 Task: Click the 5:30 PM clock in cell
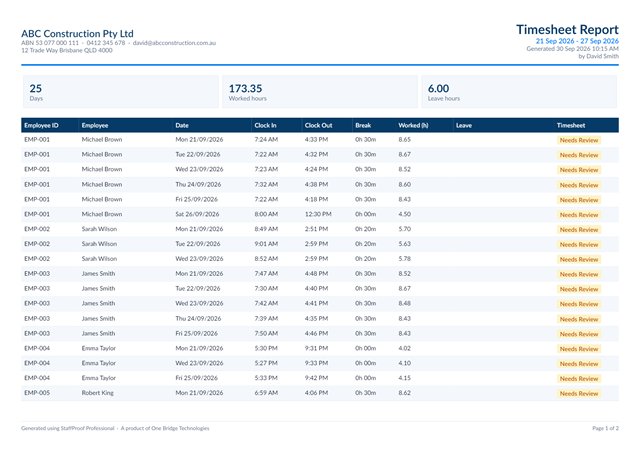click(x=266, y=348)
